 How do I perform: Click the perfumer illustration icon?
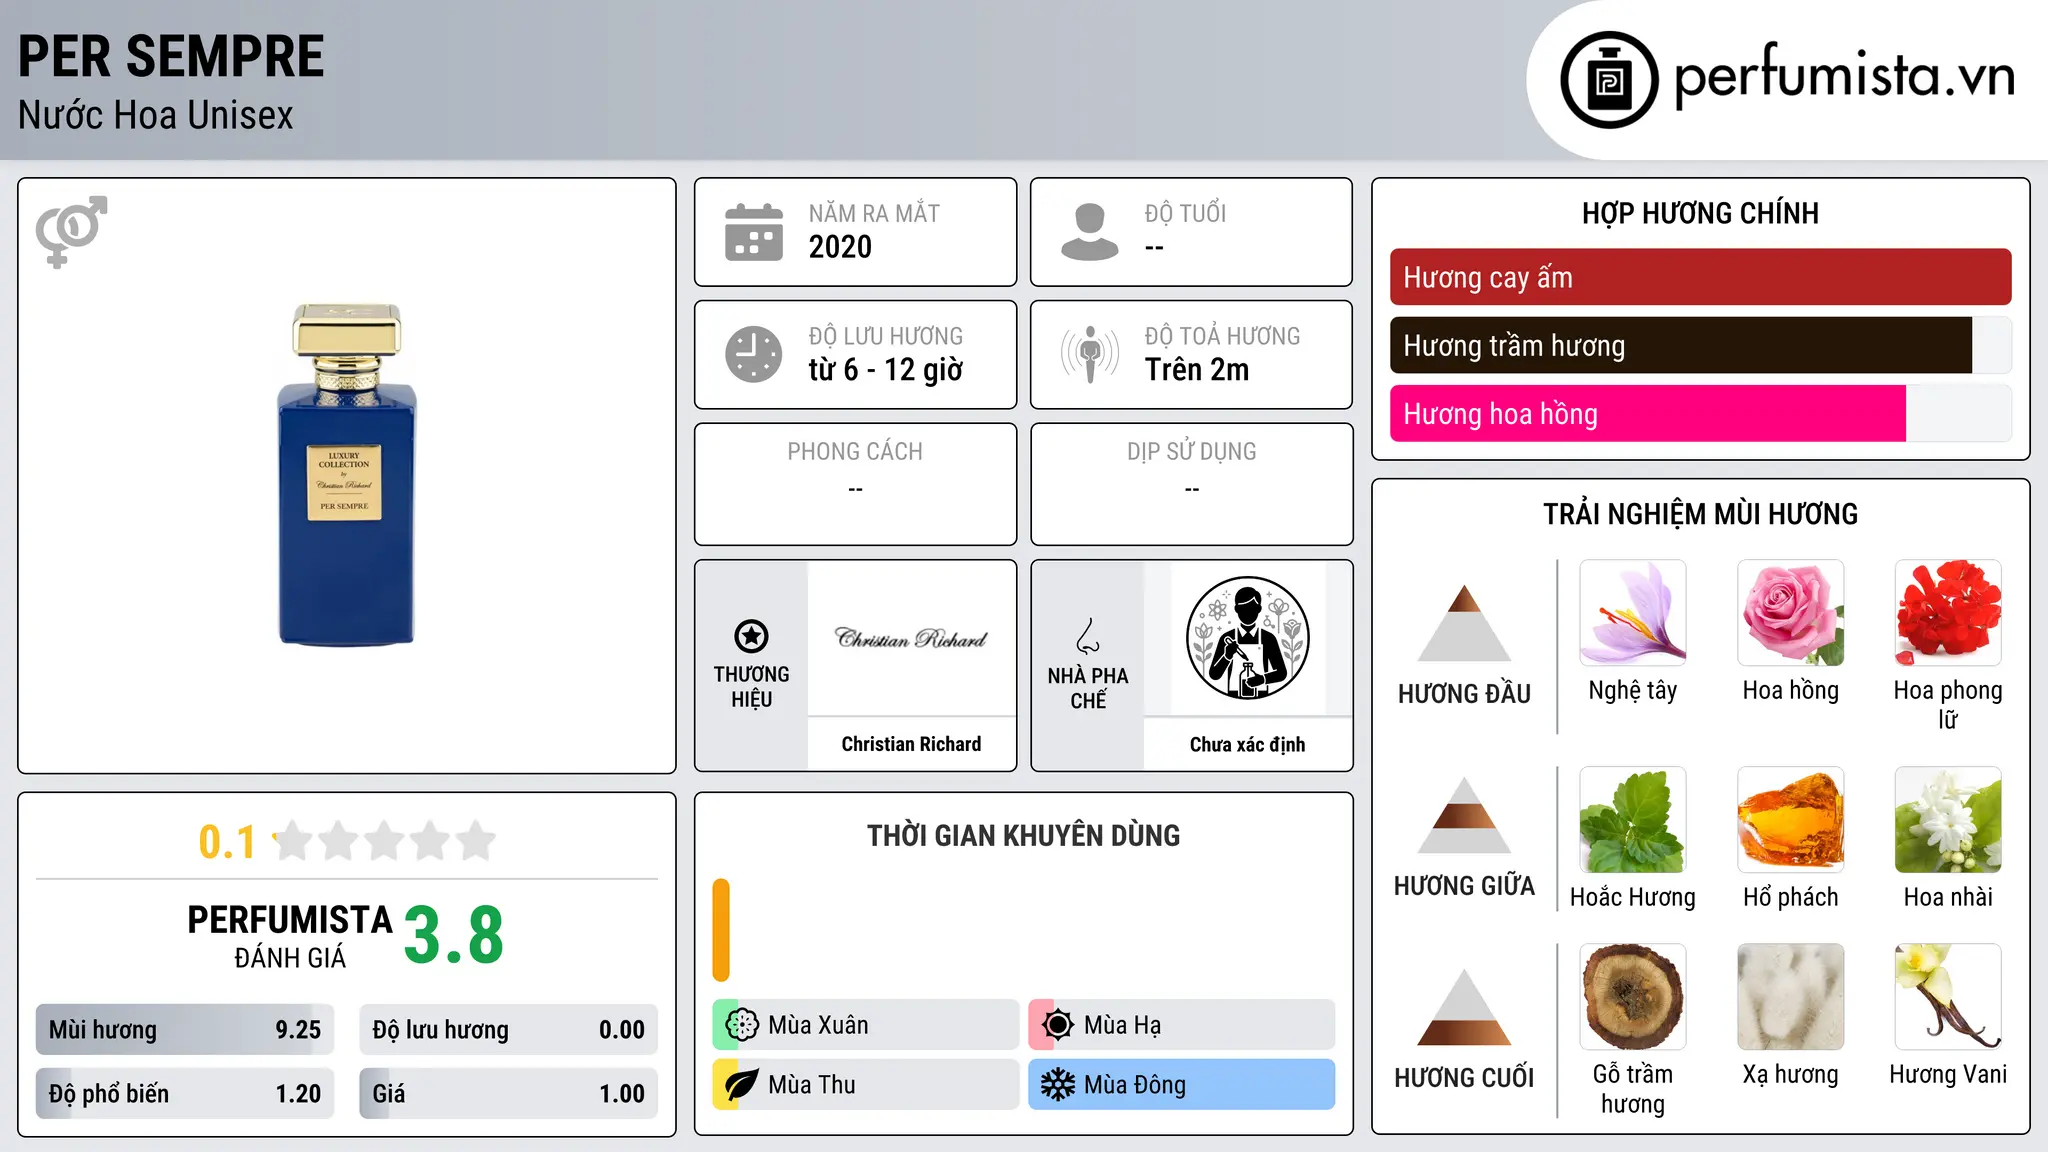click(x=1247, y=638)
